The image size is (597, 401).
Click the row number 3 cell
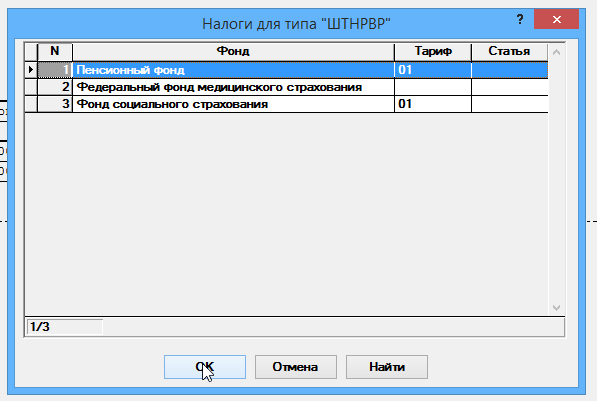55,104
